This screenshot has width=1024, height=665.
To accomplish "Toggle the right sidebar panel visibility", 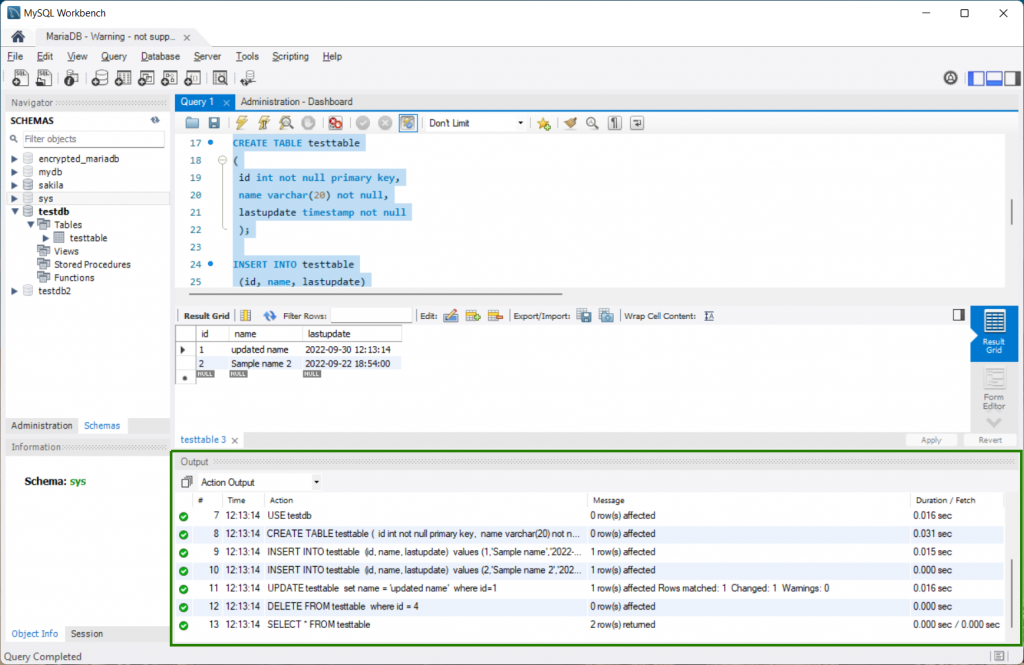I will point(1012,78).
